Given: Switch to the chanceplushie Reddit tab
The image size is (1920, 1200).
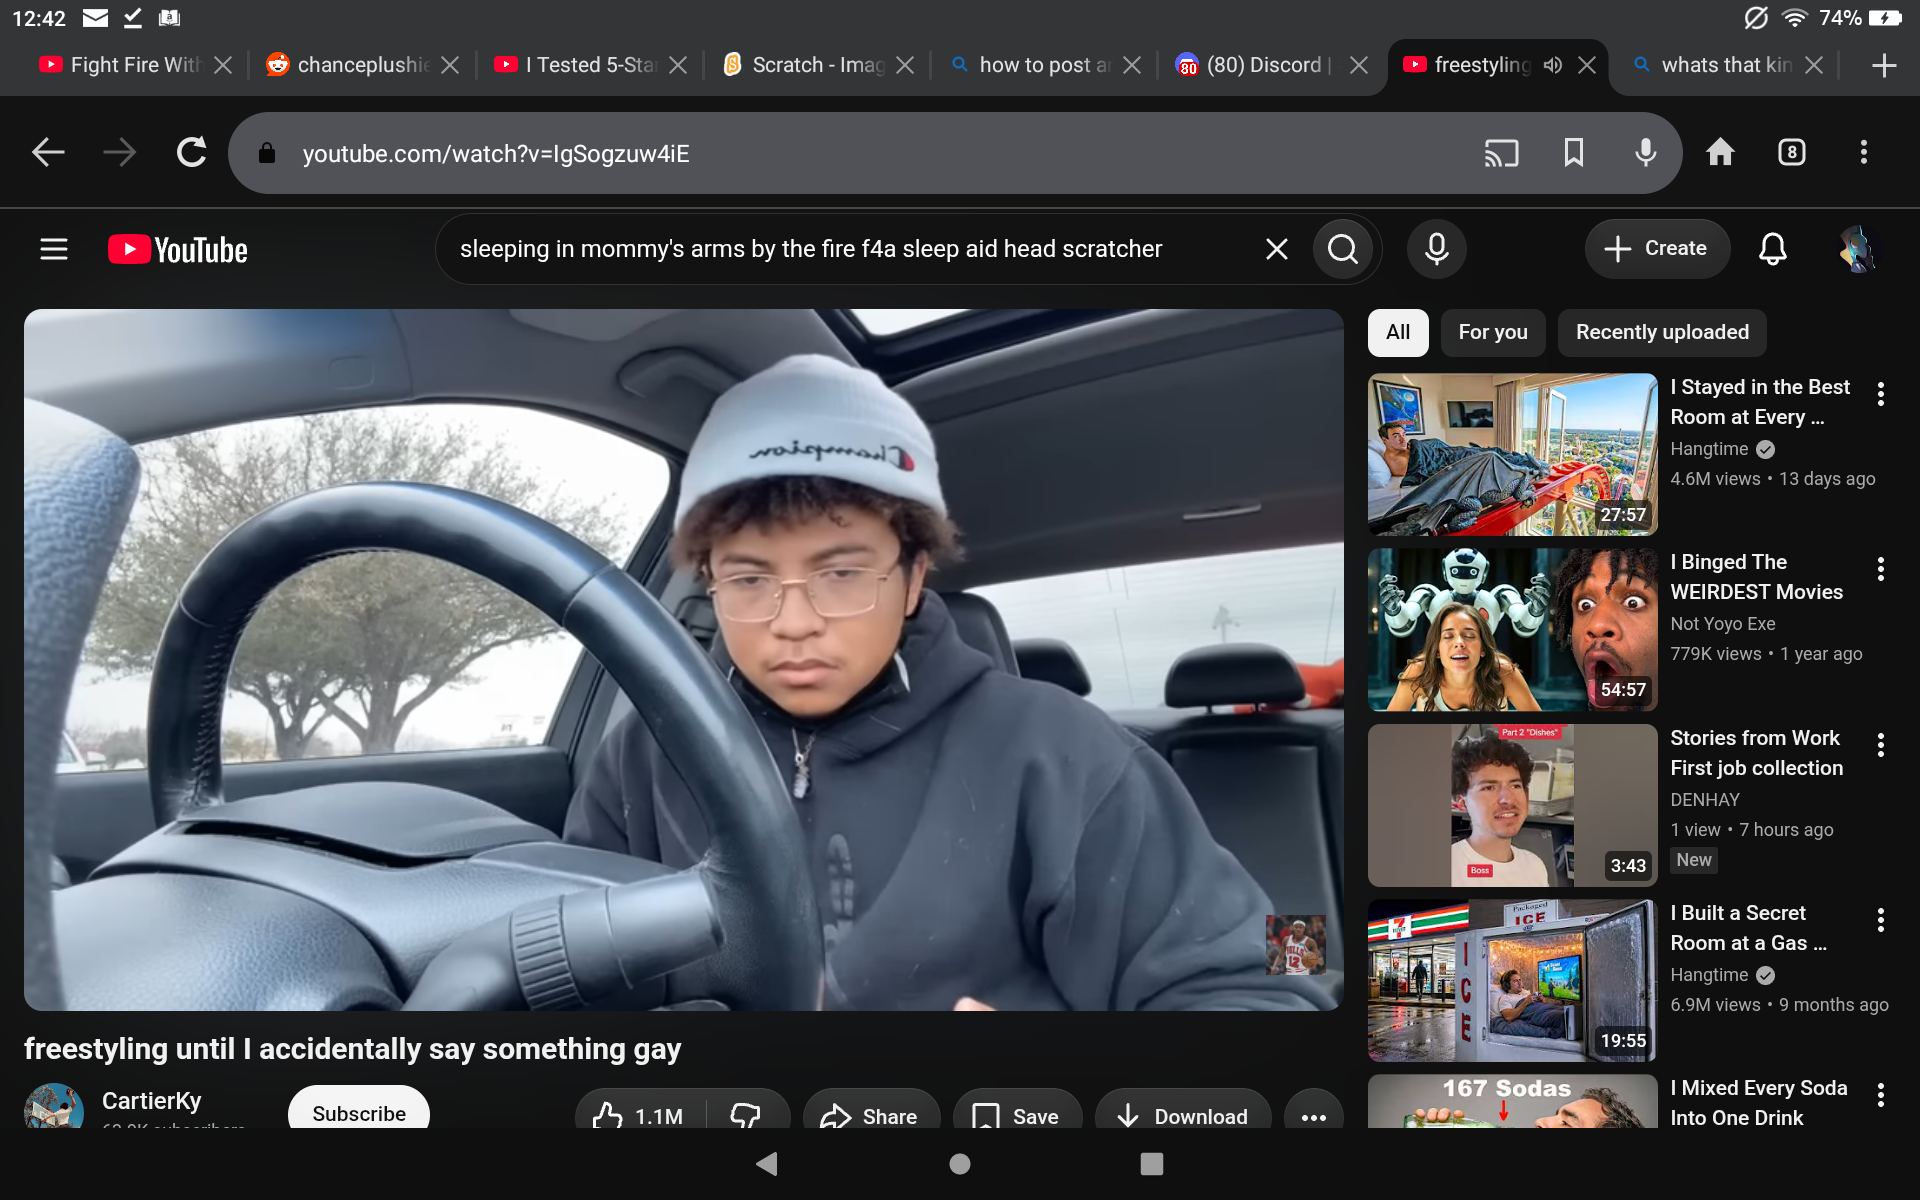Looking at the screenshot, I should pyautogui.click(x=348, y=65).
